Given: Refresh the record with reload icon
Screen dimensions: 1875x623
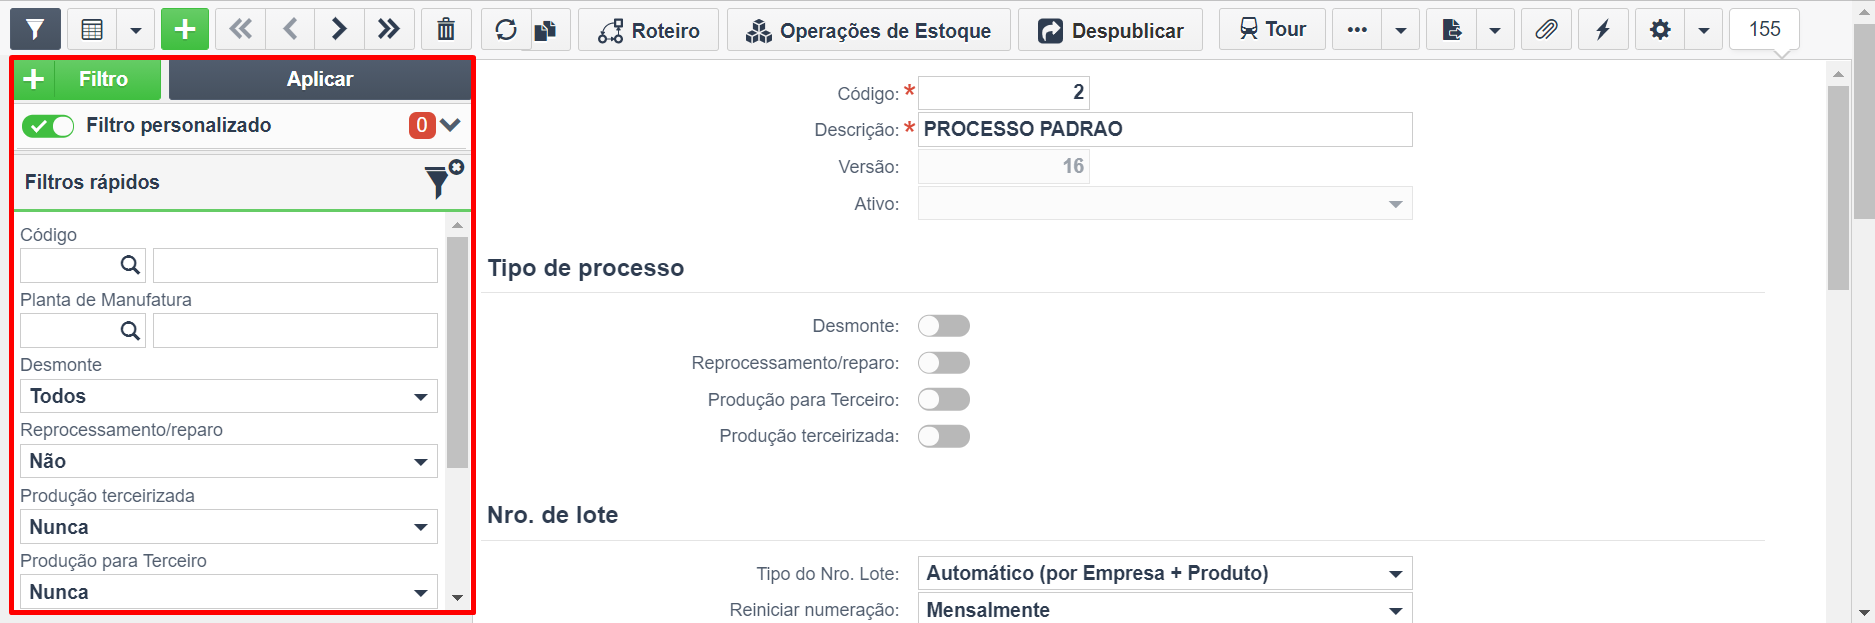Looking at the screenshot, I should coord(506,30).
